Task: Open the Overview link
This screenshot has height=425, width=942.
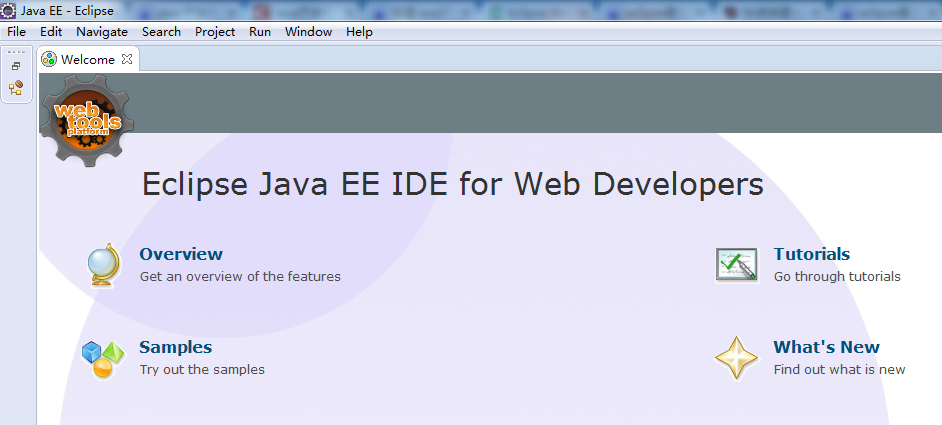Action: coord(181,254)
